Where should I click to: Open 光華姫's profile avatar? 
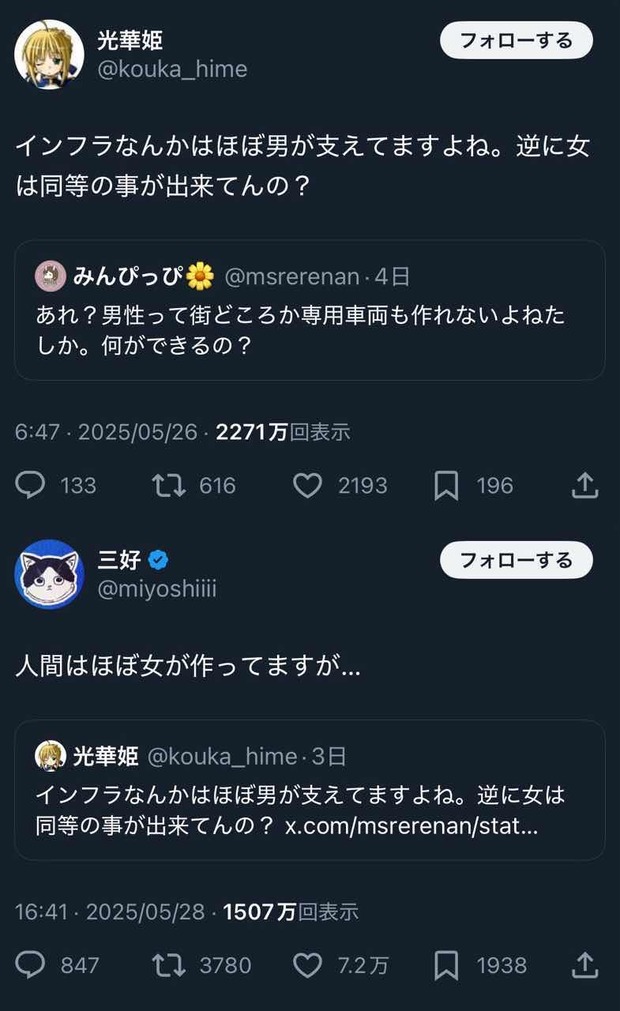point(48,52)
